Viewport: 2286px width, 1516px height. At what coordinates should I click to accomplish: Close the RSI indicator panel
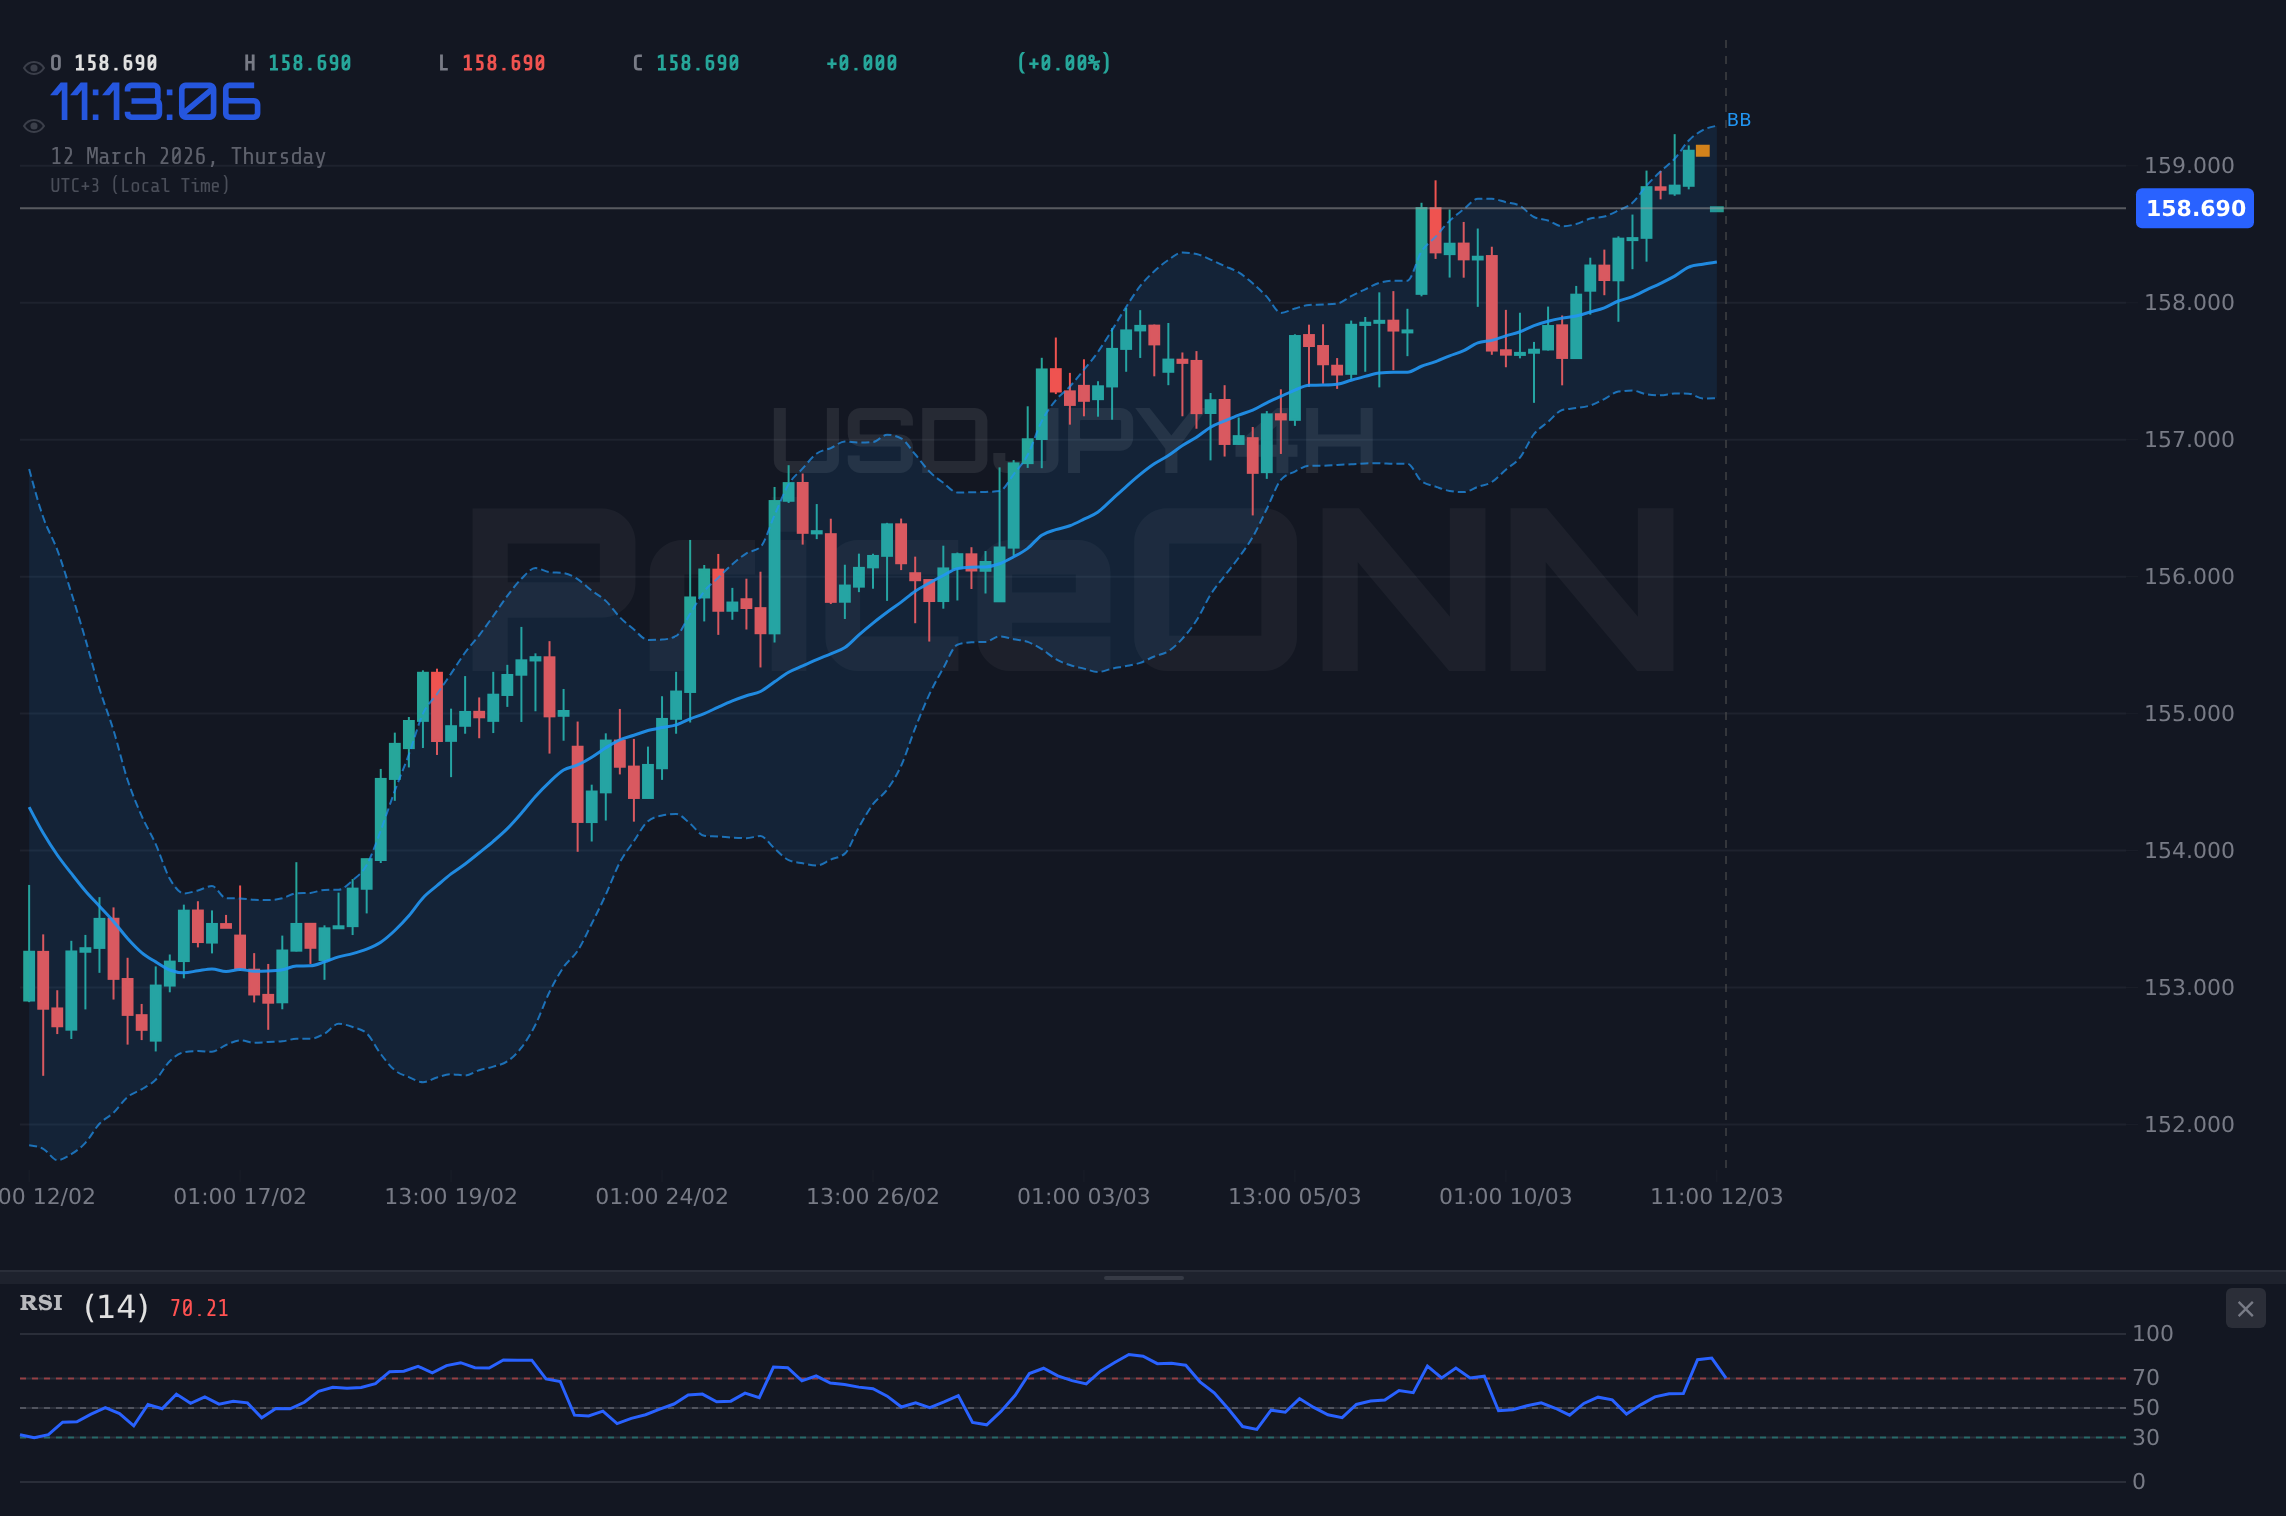[x=2245, y=1309]
